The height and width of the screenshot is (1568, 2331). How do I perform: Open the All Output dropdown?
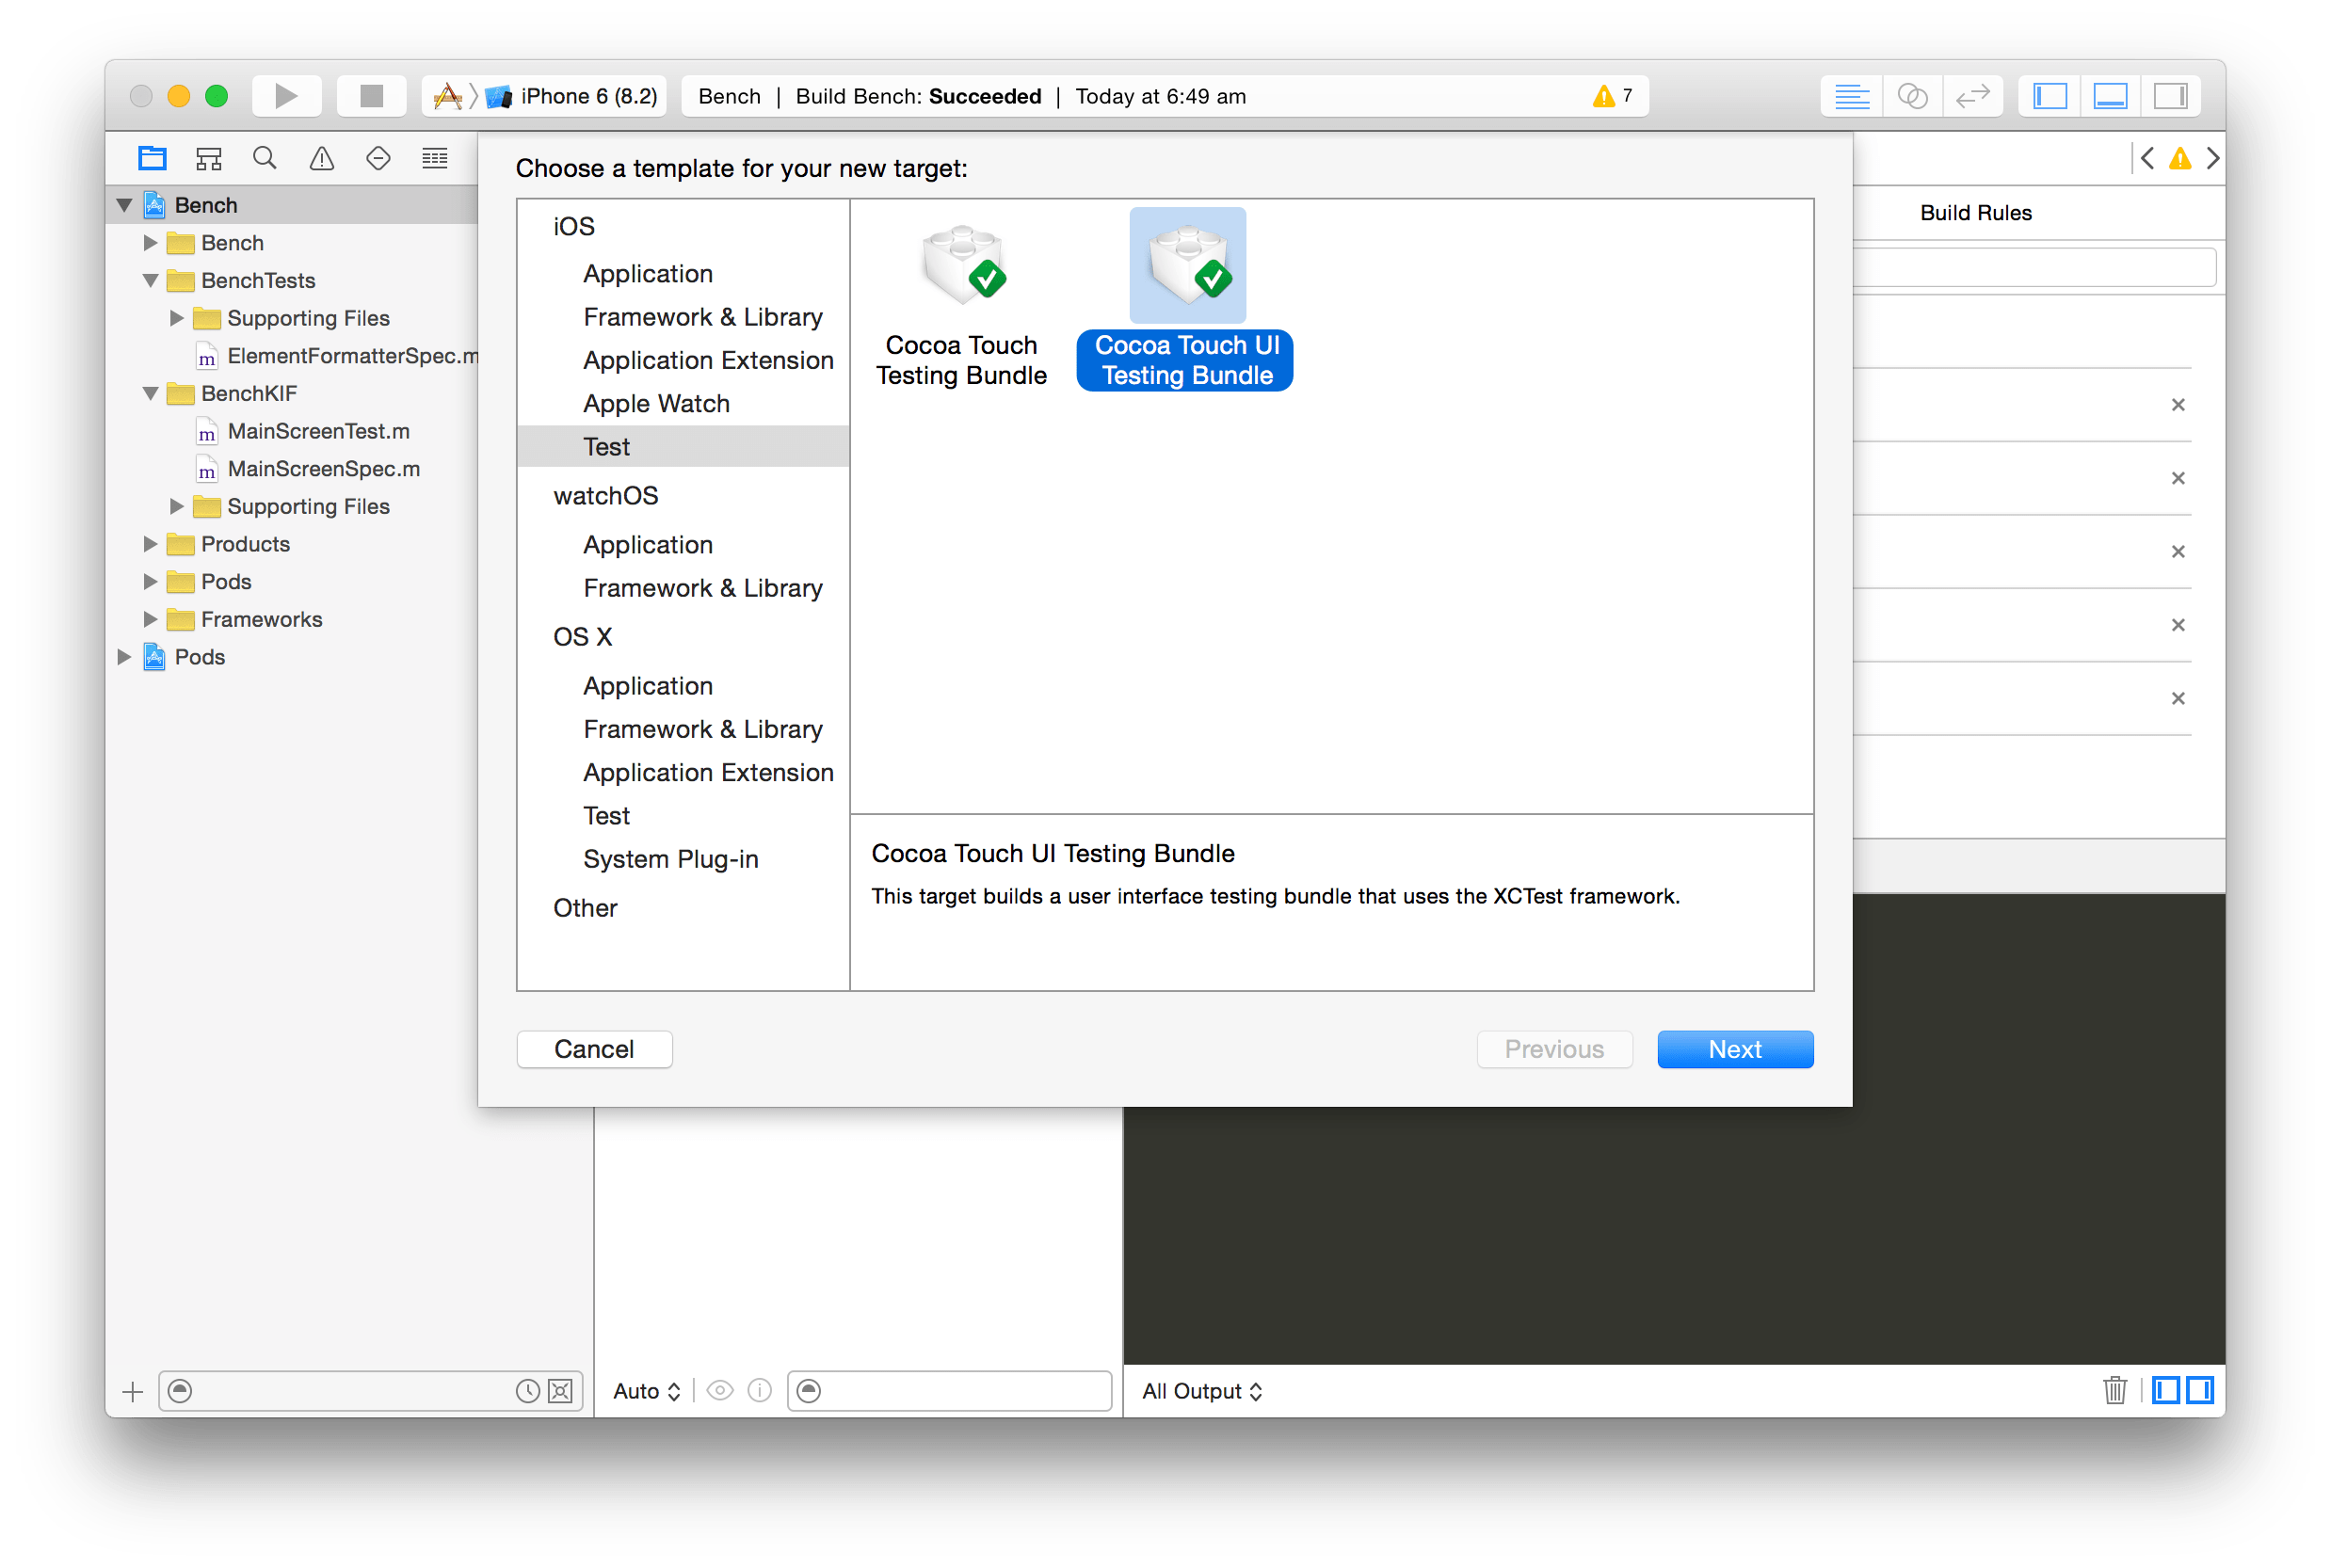[x=1201, y=1390]
